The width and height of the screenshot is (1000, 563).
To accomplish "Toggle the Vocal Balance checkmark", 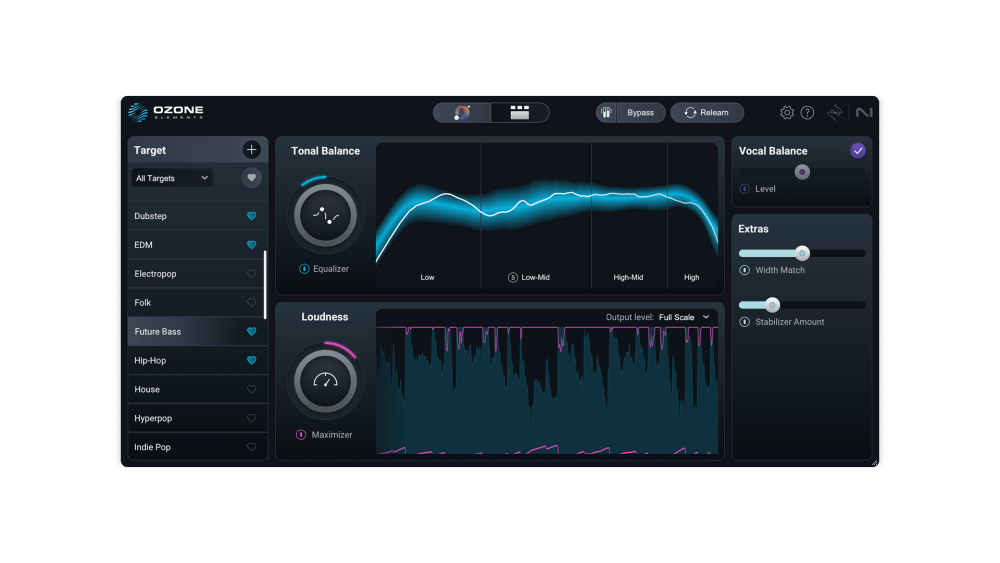I will pos(858,150).
